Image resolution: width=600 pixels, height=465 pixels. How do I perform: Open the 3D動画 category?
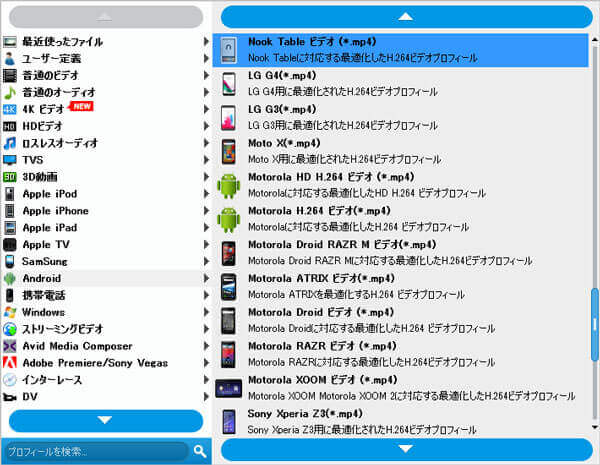pos(106,177)
